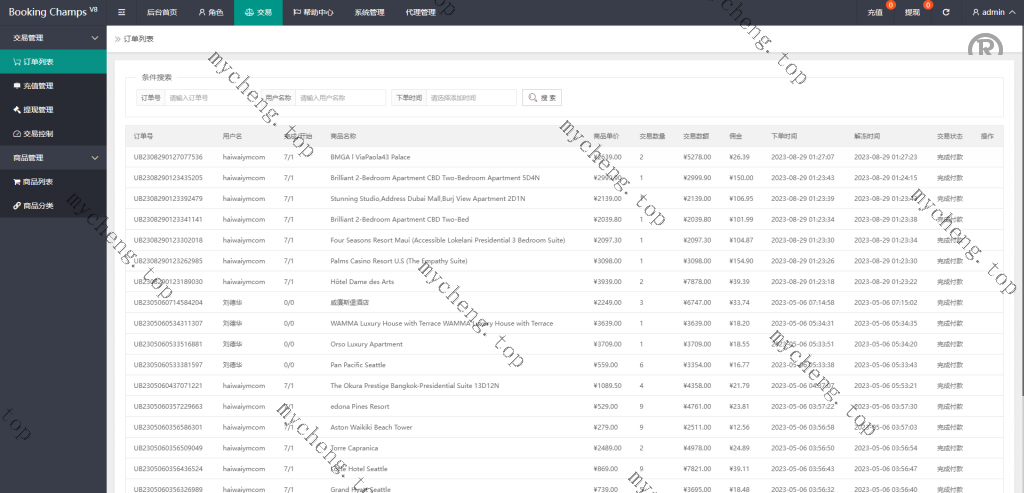
Task: Open 商品列表 in the sidebar
Action: point(38,181)
